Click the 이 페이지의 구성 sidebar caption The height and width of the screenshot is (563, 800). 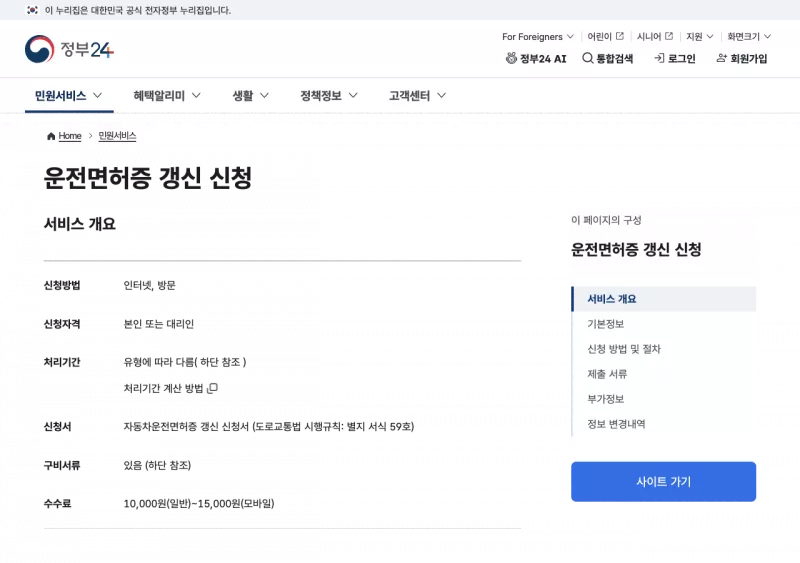606,220
